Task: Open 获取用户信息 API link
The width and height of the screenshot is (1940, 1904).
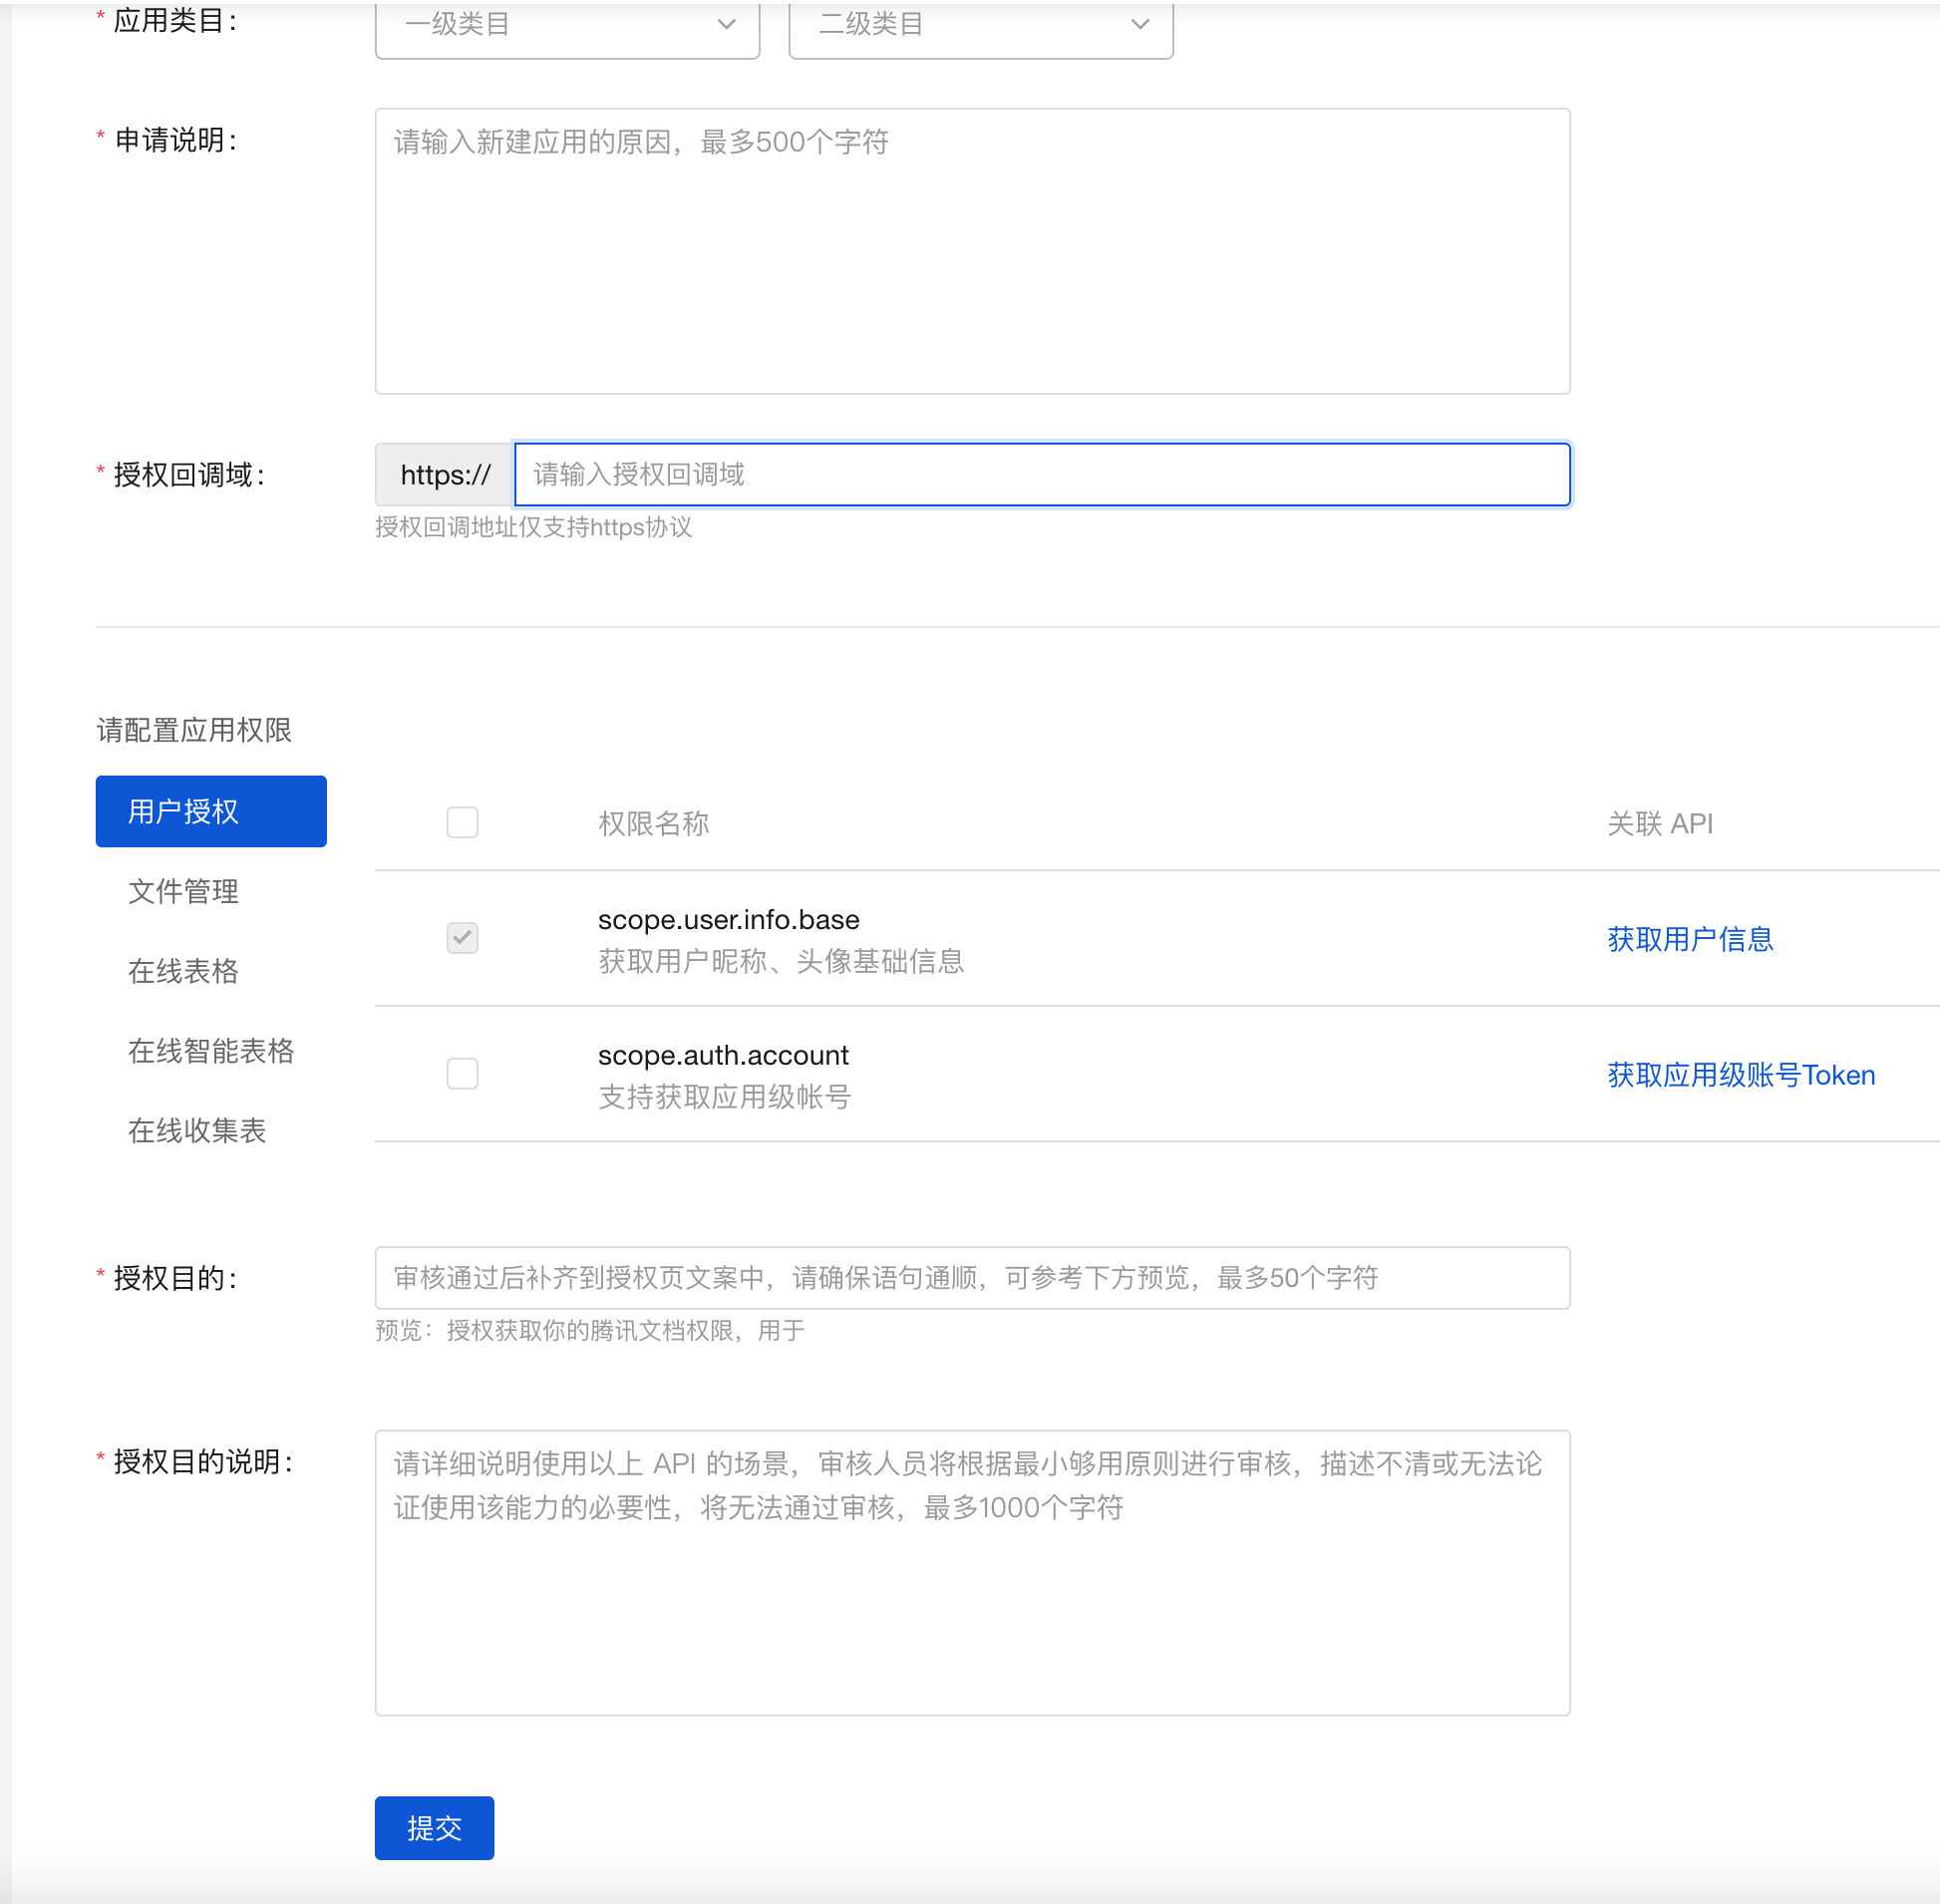Action: point(1690,939)
